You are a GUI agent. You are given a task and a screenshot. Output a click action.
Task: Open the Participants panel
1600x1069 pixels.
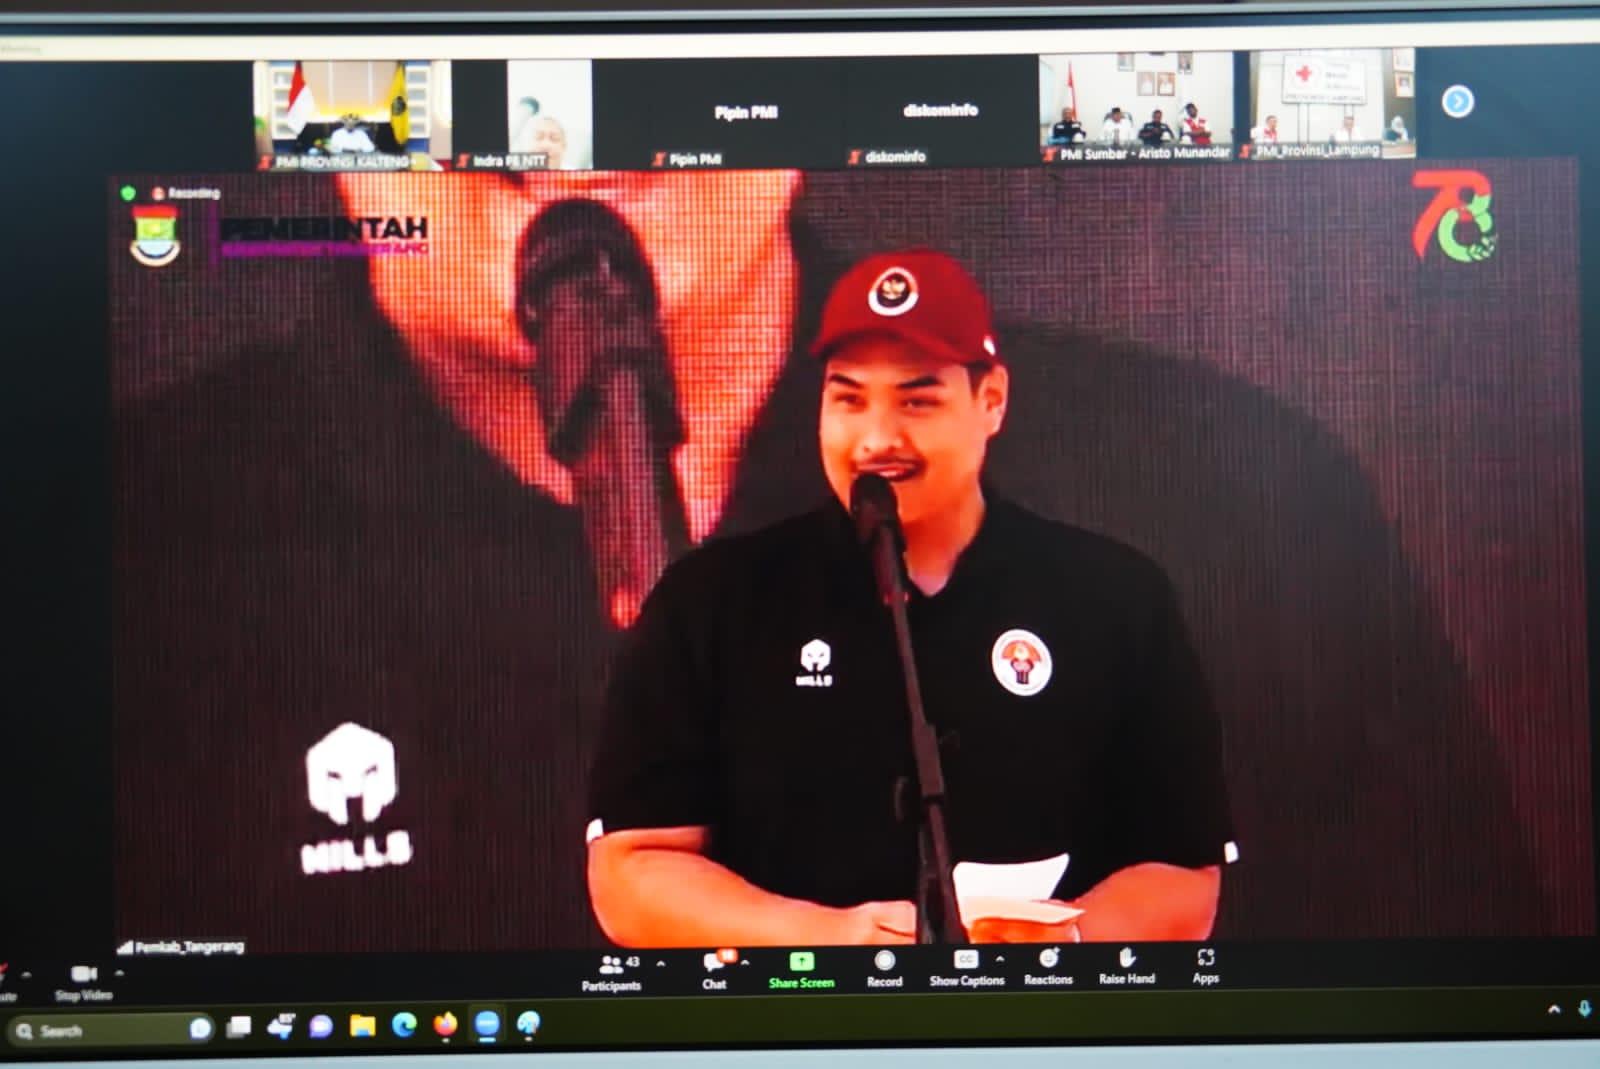click(x=611, y=972)
